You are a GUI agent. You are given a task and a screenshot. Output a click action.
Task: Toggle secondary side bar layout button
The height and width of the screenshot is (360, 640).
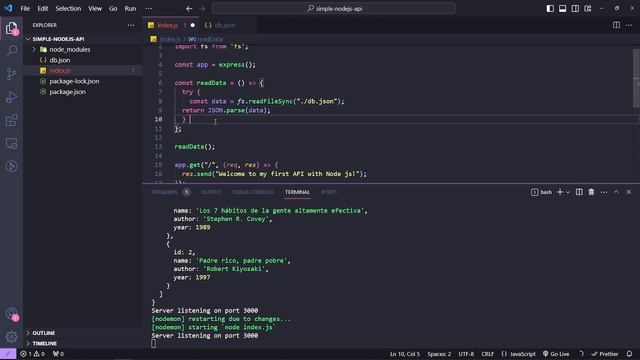click(575, 9)
